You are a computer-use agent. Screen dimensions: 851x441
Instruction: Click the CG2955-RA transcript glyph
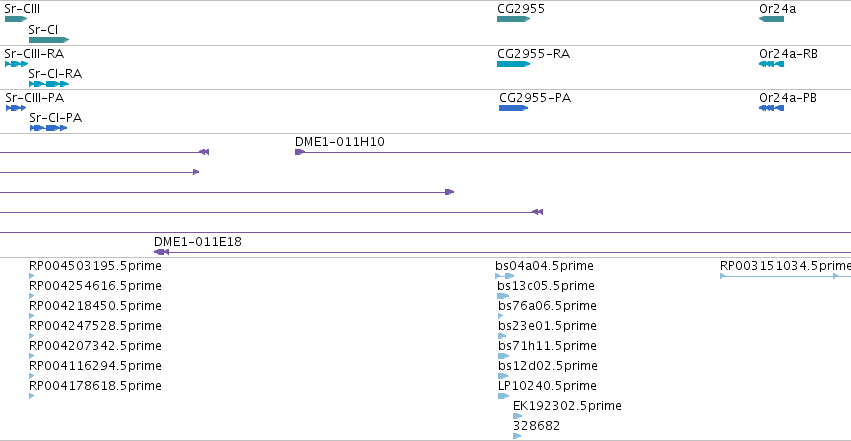coord(513,64)
